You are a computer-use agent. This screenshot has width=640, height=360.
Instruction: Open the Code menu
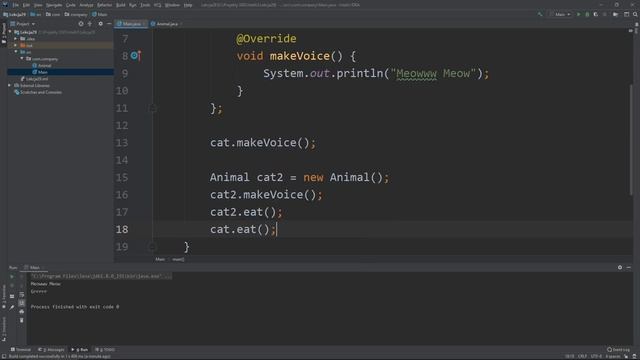71,5
